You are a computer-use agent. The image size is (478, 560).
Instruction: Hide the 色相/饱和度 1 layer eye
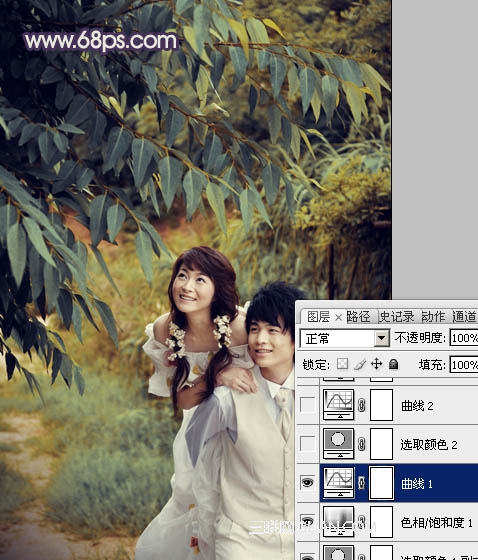pos(308,521)
